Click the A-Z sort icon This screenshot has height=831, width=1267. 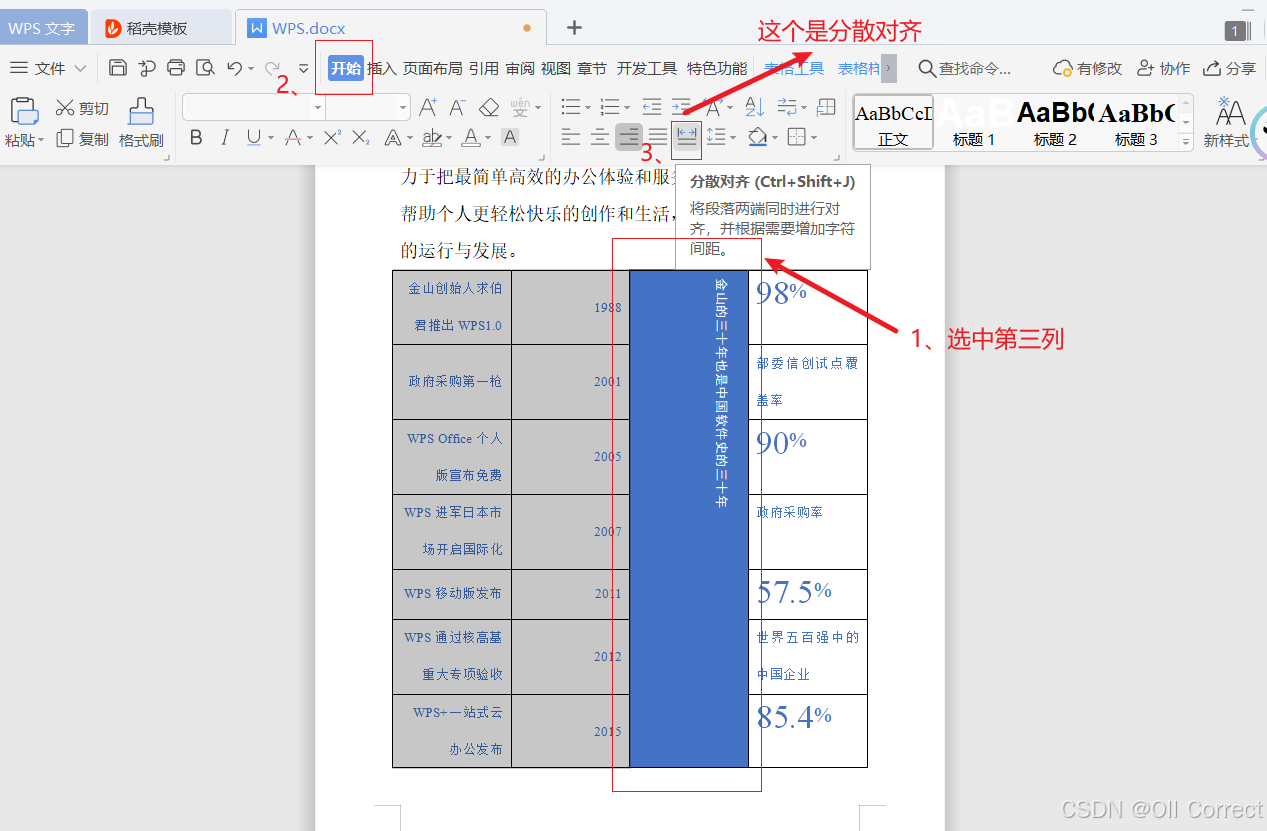757,107
